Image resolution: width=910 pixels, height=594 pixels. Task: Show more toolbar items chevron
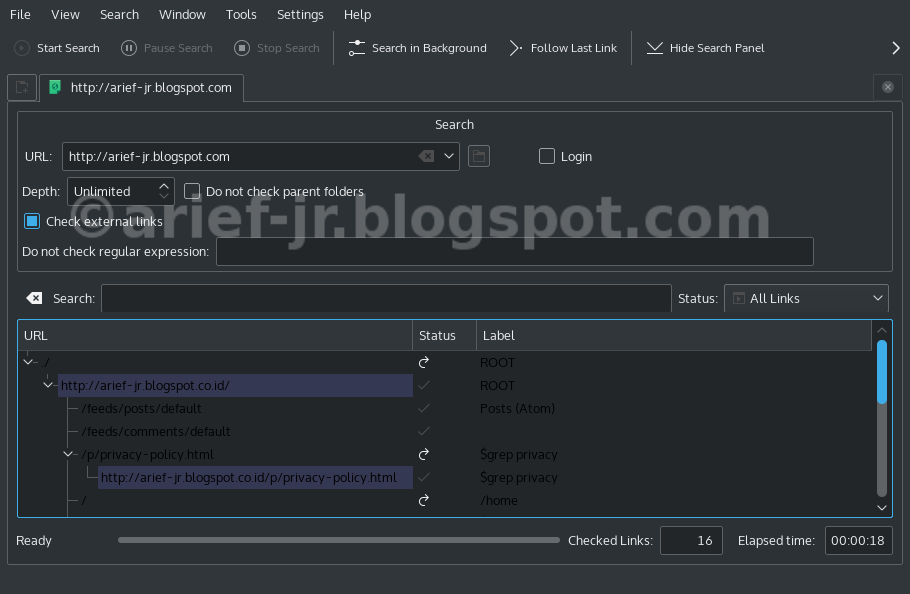(x=895, y=48)
